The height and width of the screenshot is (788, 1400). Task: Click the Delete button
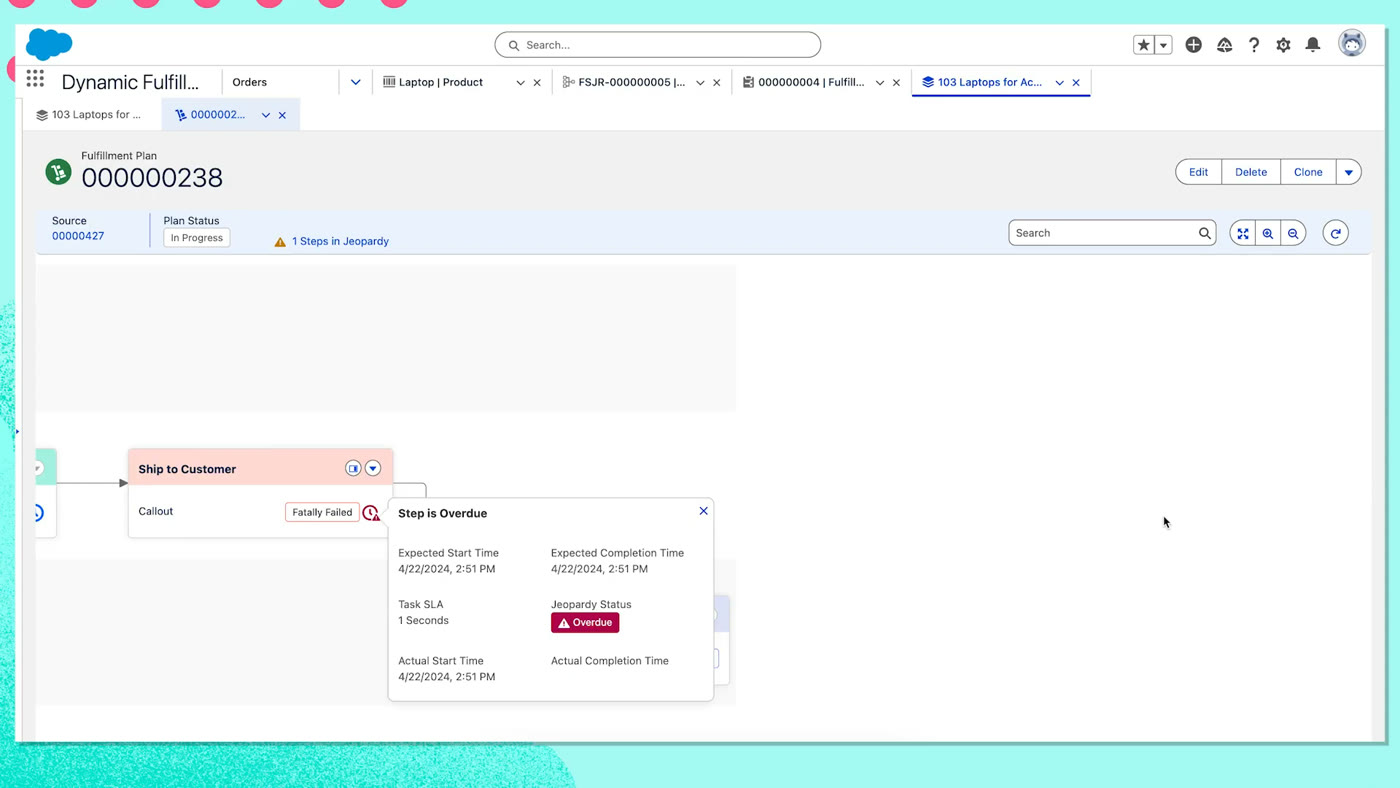1251,172
